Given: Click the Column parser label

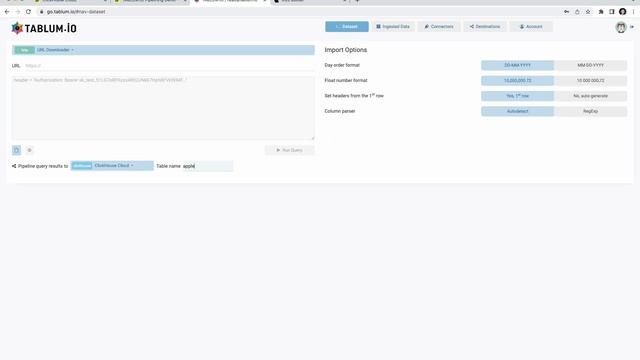Looking at the screenshot, I should pyautogui.click(x=340, y=111).
